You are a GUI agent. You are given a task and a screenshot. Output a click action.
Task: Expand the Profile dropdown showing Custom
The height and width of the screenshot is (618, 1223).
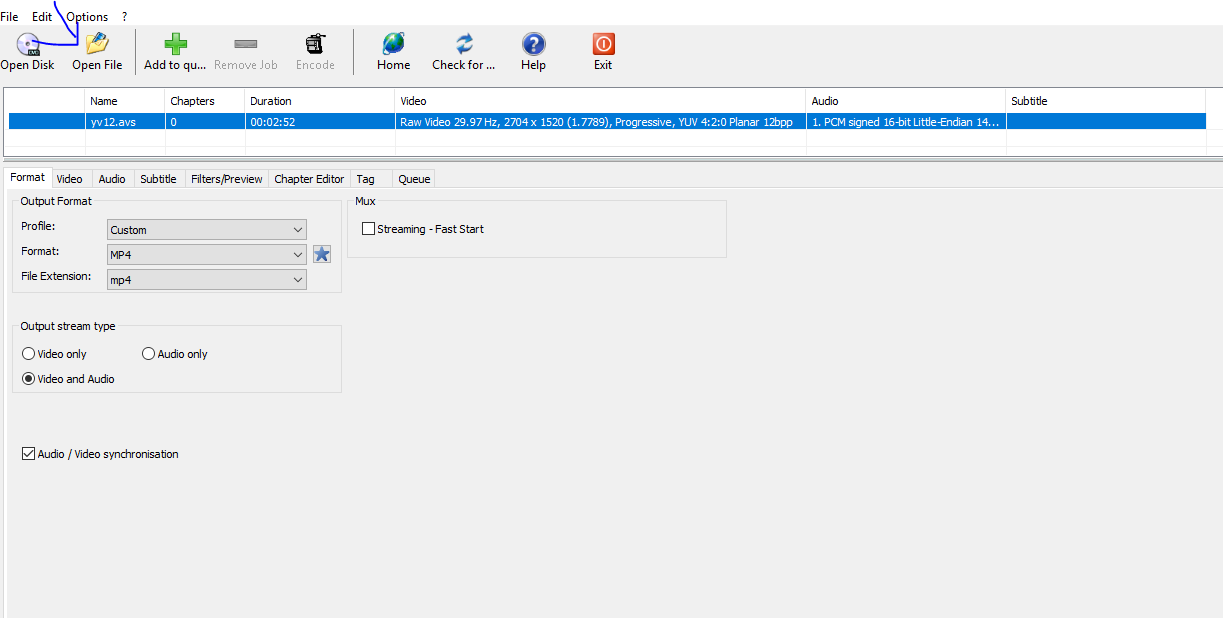(x=207, y=230)
